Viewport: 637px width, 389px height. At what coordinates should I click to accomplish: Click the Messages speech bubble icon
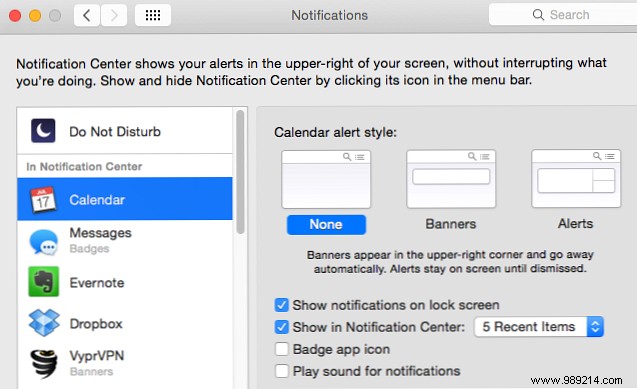click(x=43, y=241)
